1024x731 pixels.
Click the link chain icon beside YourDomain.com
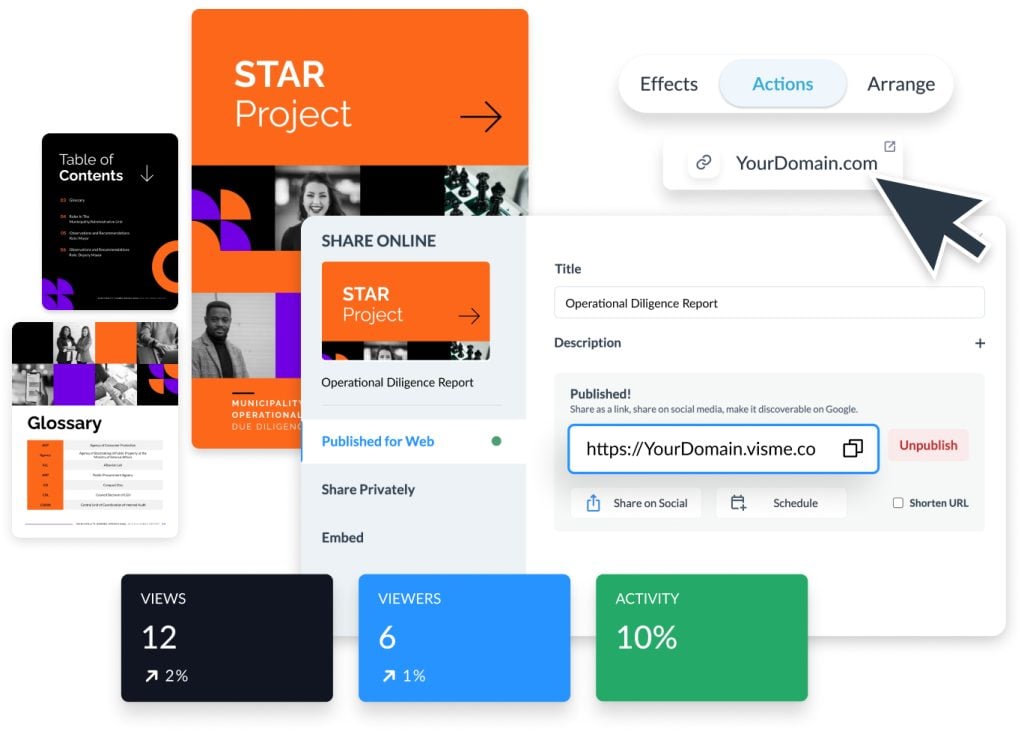coord(704,163)
